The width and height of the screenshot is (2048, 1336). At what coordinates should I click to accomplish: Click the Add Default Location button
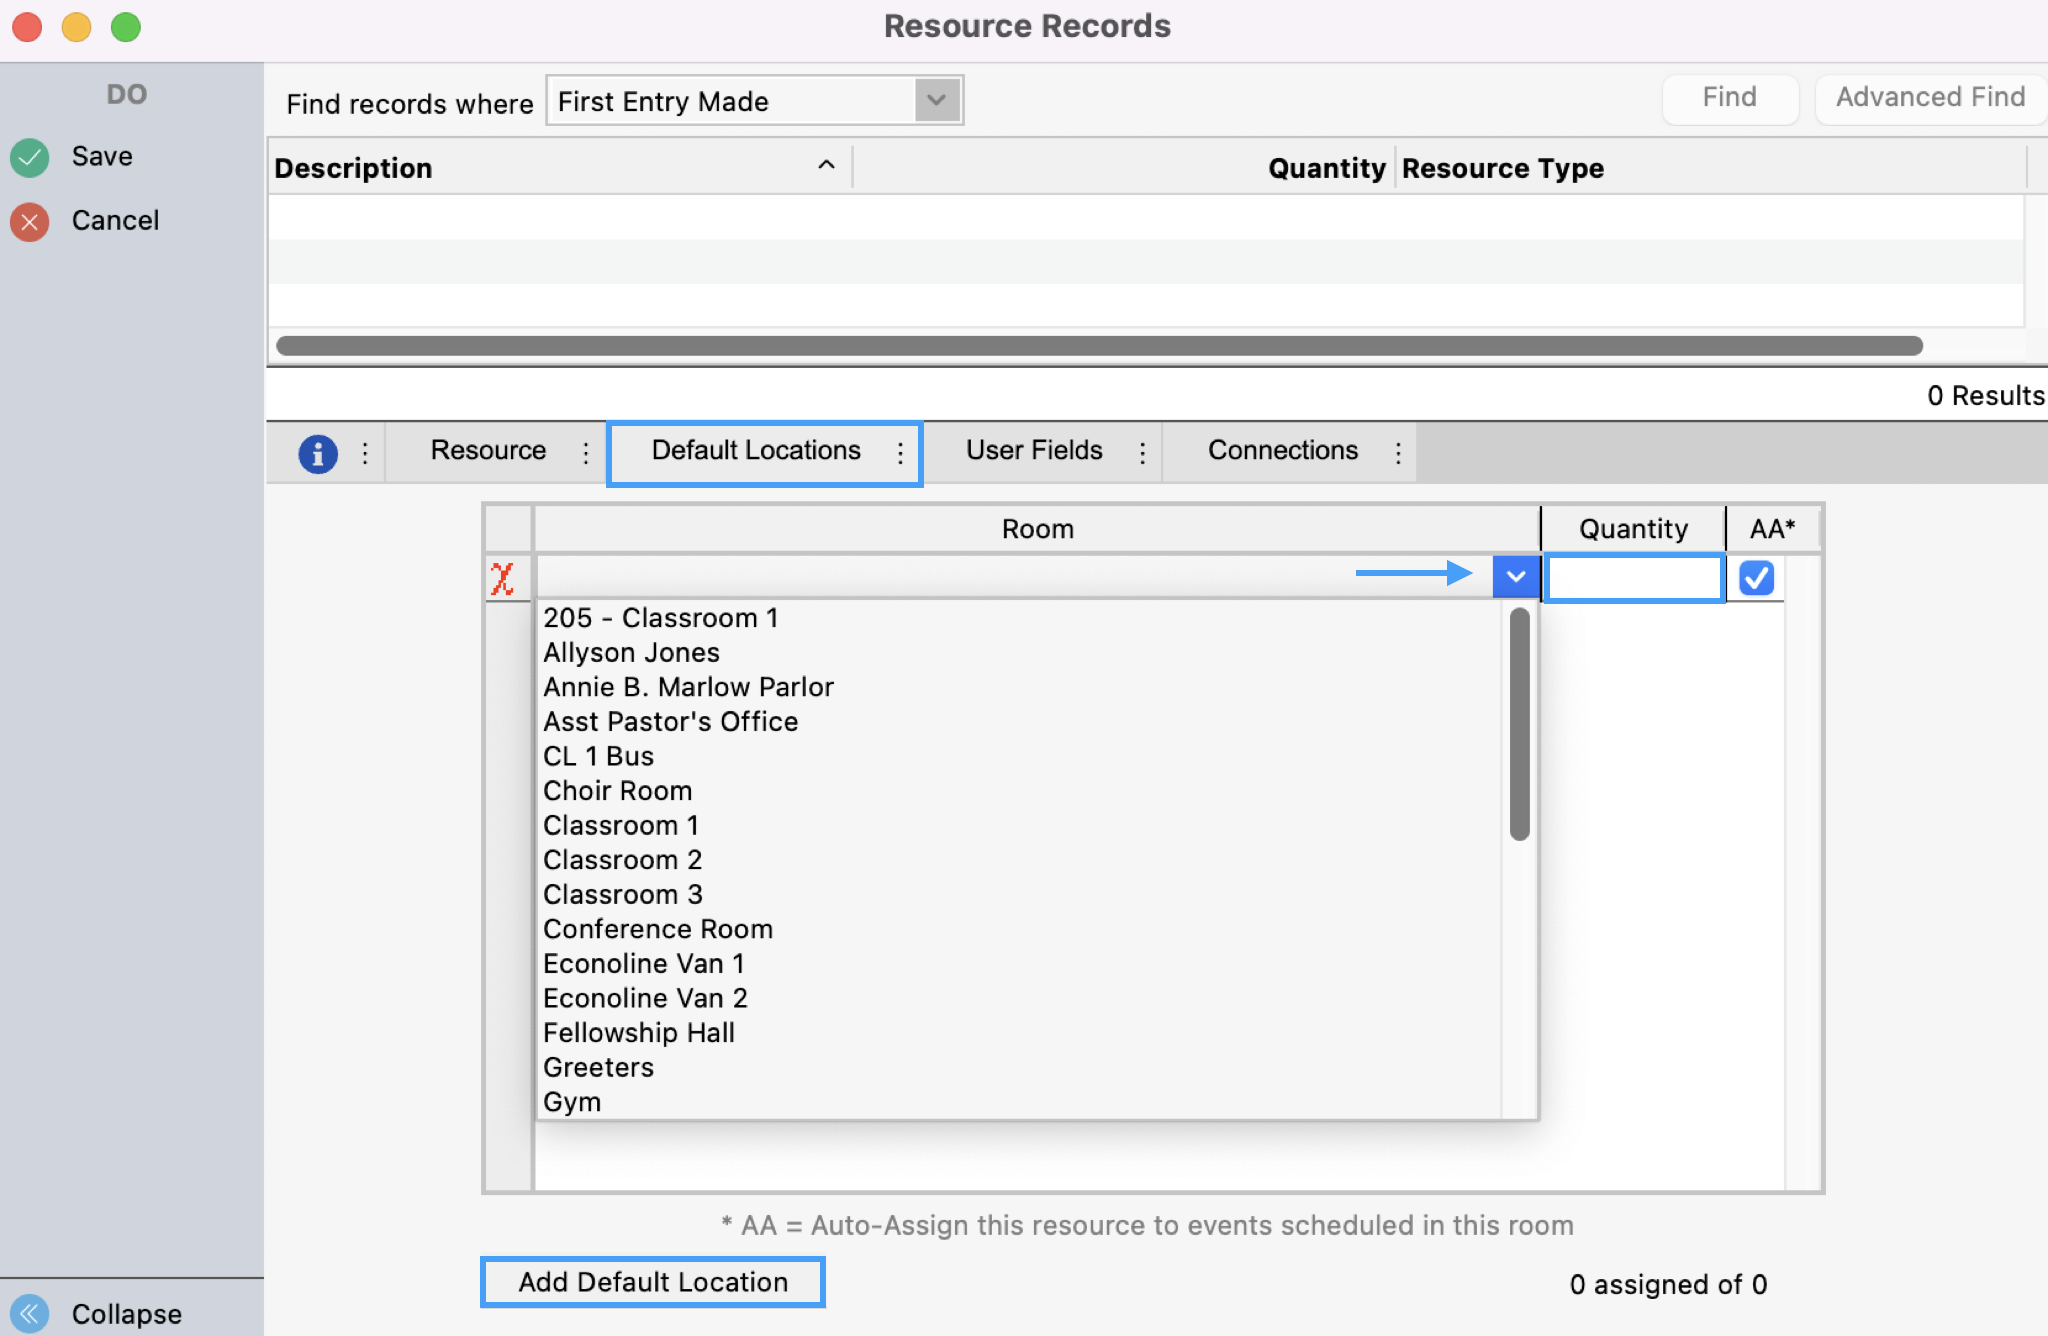[653, 1282]
